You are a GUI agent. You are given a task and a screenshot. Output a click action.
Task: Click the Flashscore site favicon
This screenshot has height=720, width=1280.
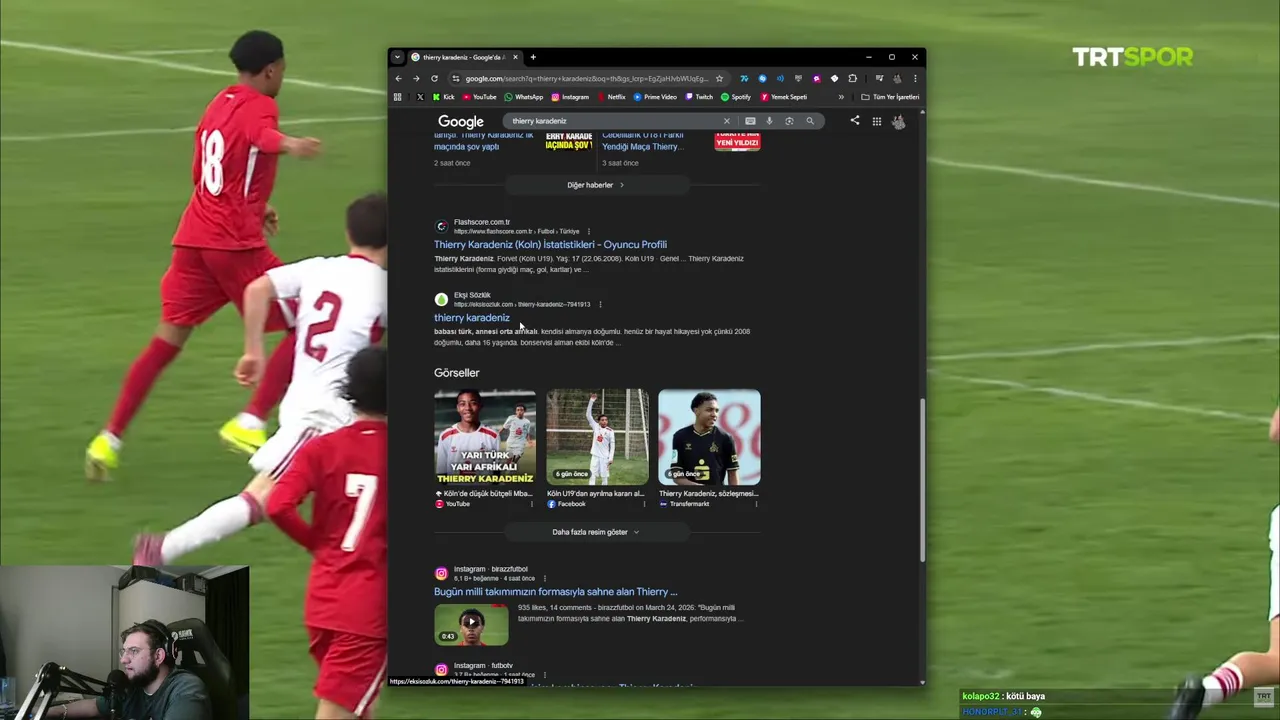coord(441,226)
